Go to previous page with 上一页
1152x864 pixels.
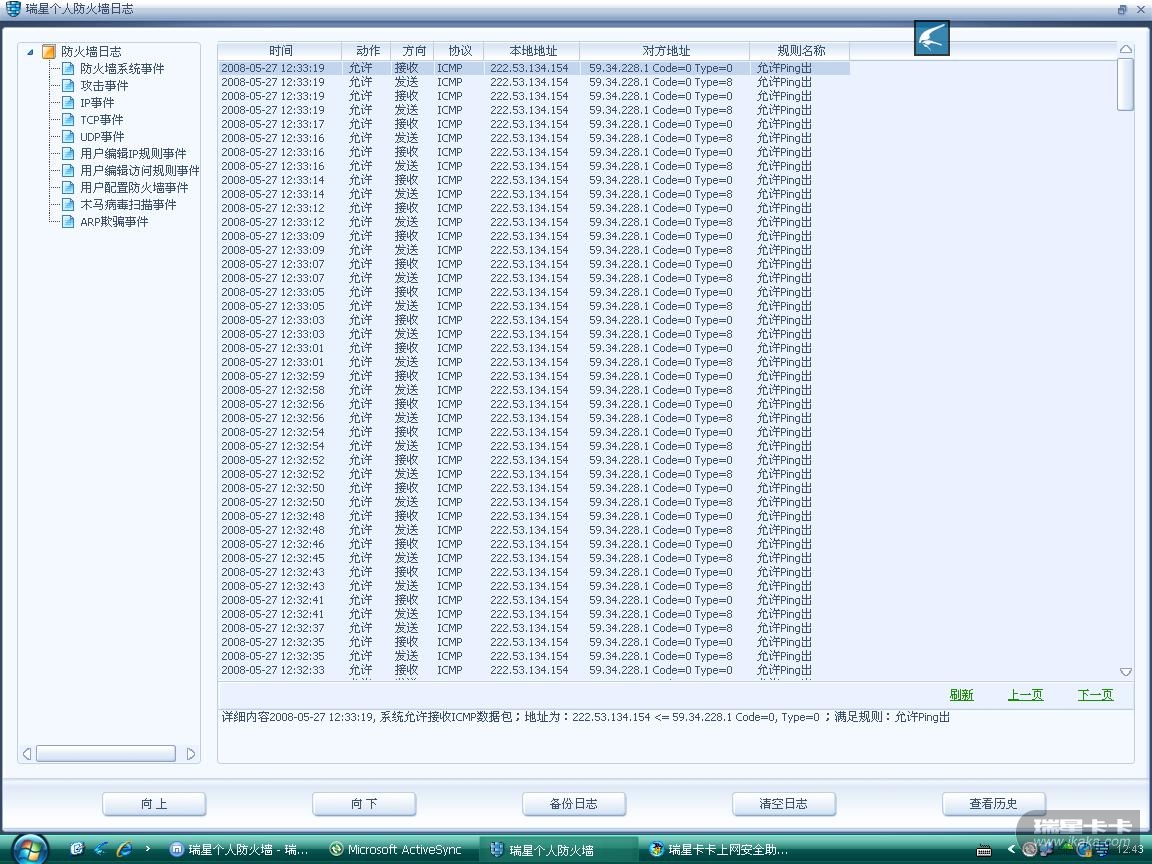(1025, 694)
